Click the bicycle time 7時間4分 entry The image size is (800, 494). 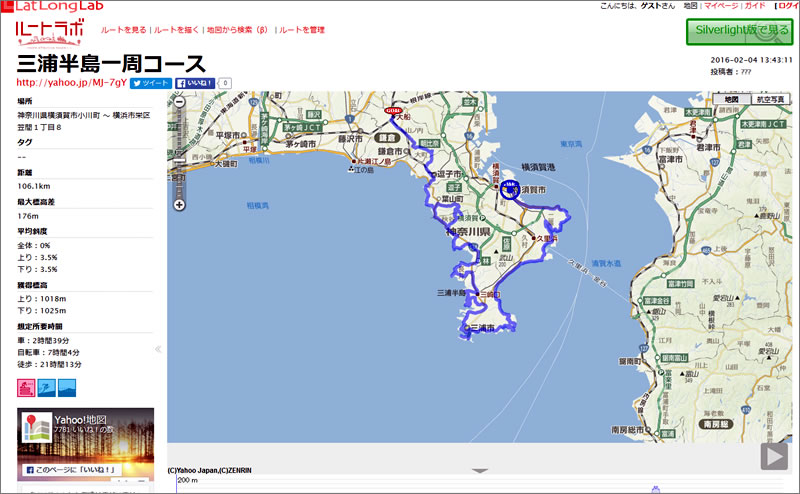pyautogui.click(x=48, y=353)
